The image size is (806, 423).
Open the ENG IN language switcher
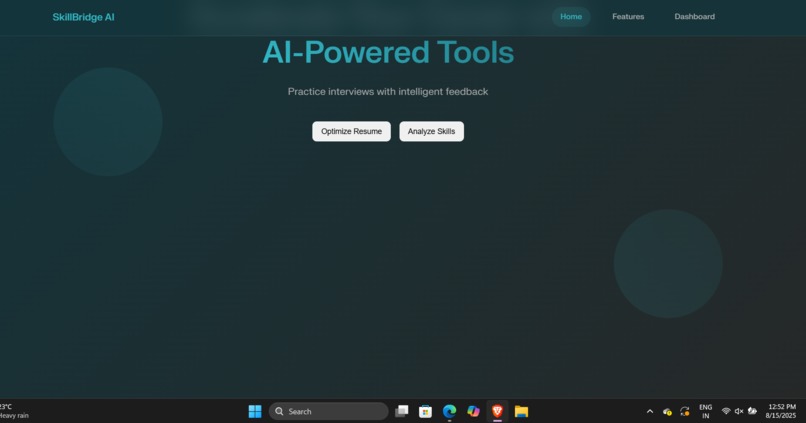706,411
